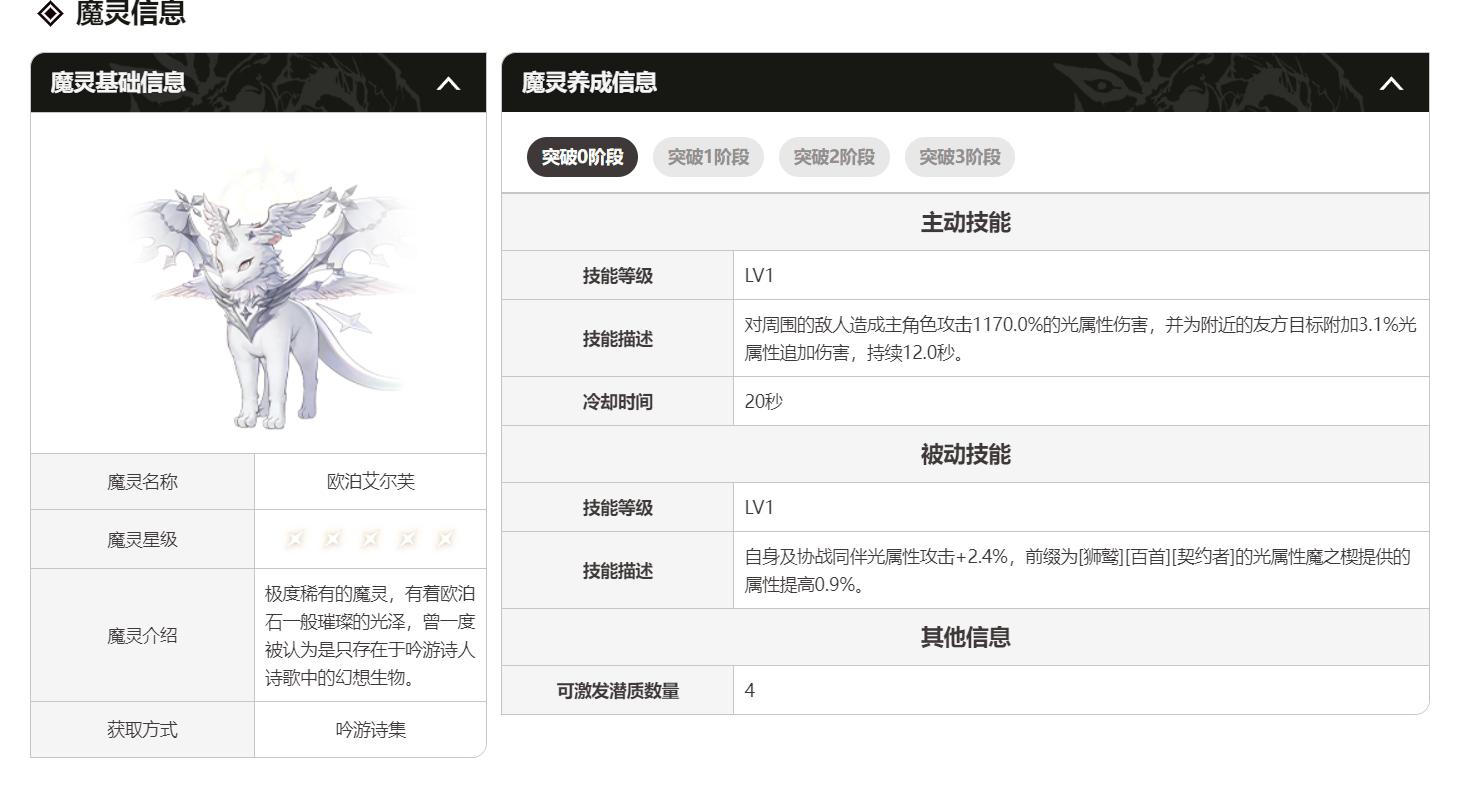This screenshot has width=1475, height=790.
Task: Click the 其他信息 section header
Action: pos(965,637)
